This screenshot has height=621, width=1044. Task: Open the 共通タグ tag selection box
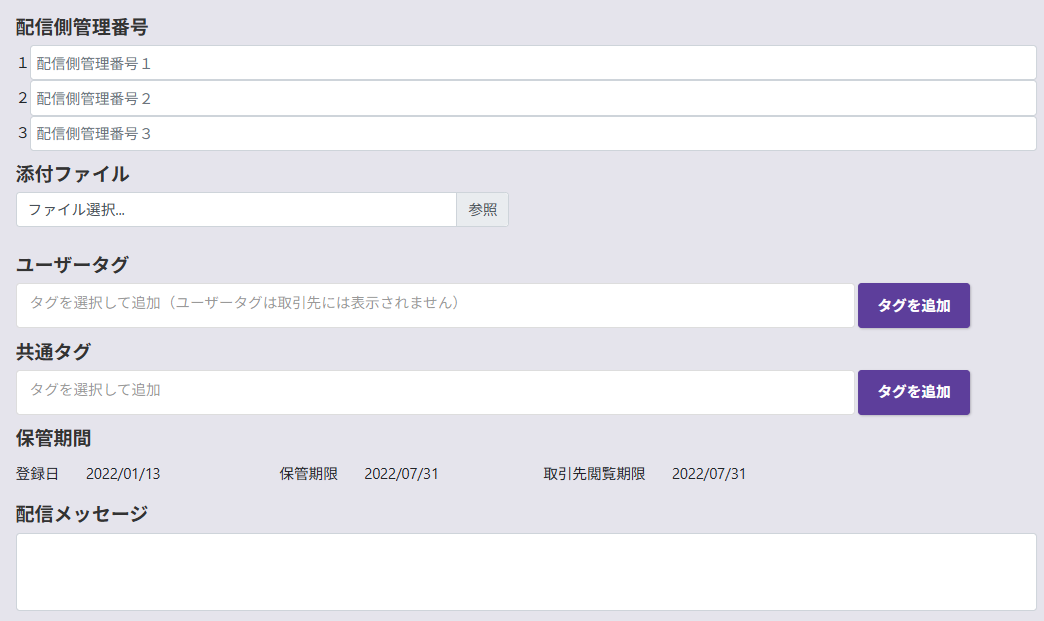point(435,392)
